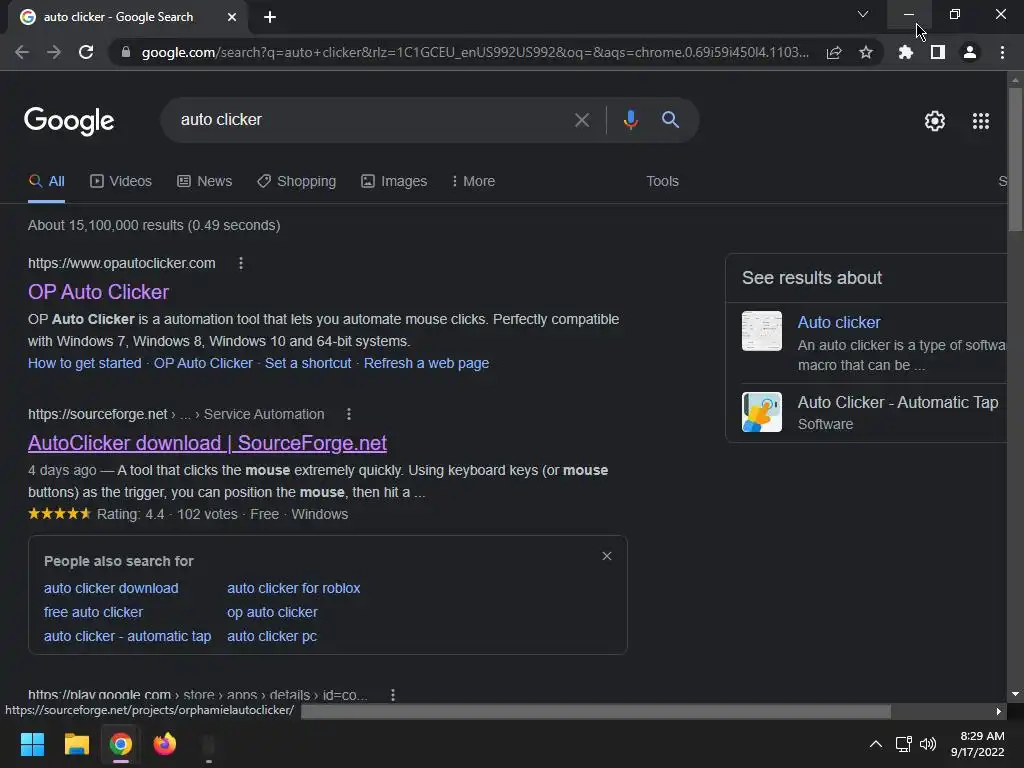This screenshot has width=1024, height=768.
Task: Search for auto clicker - automatic tap
Action: (x=127, y=636)
